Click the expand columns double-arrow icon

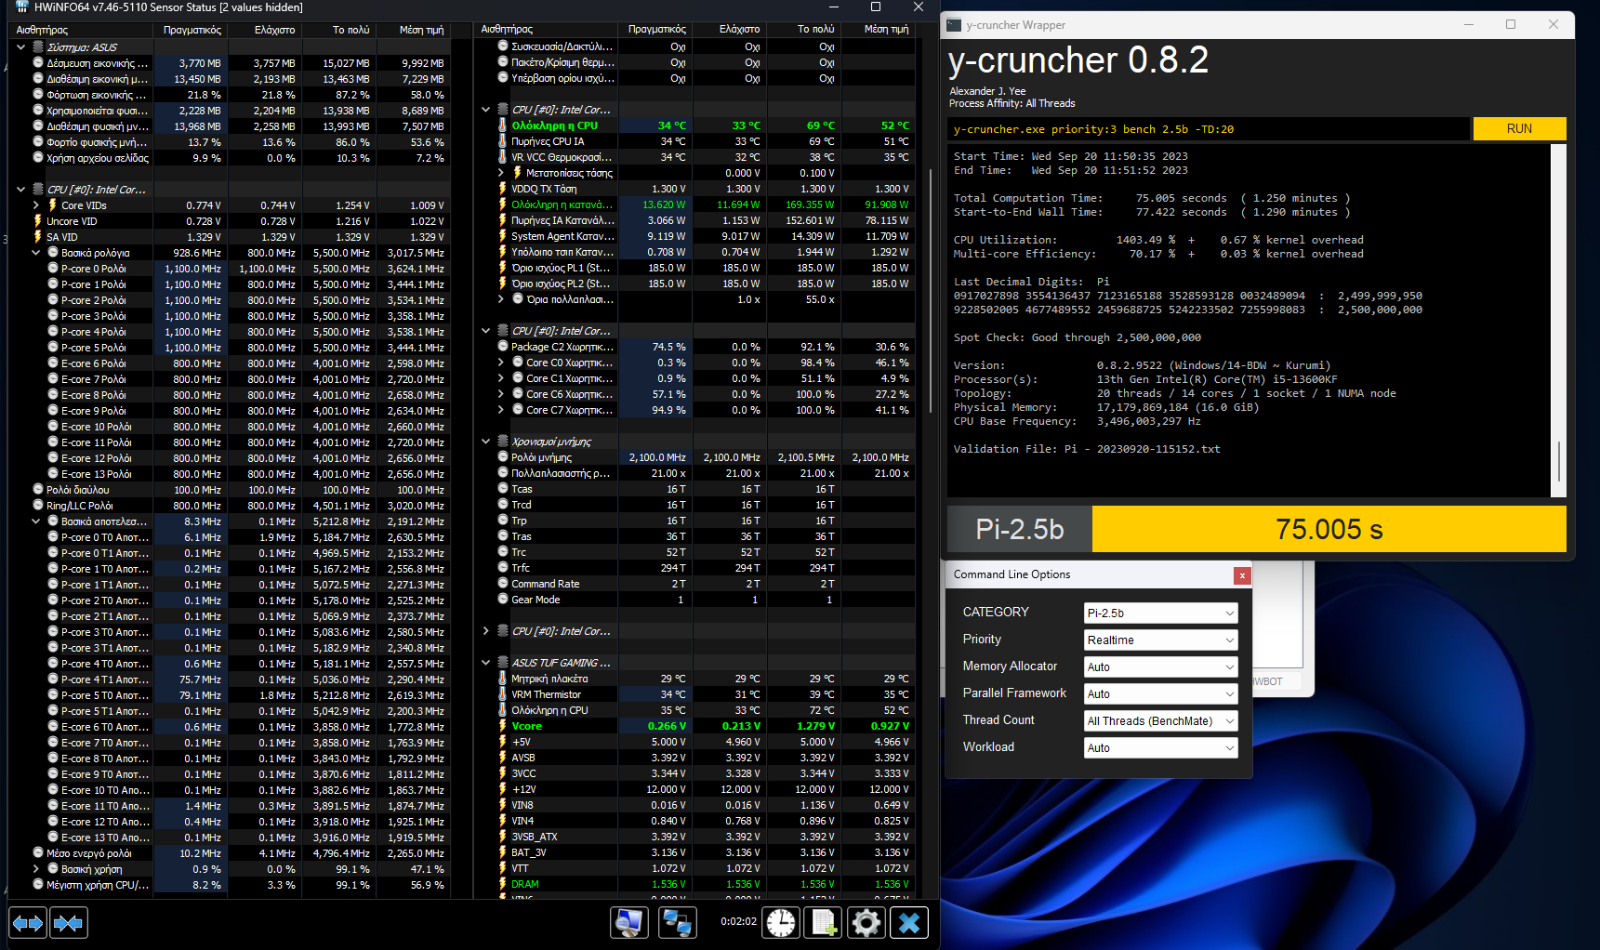[x=27, y=922]
